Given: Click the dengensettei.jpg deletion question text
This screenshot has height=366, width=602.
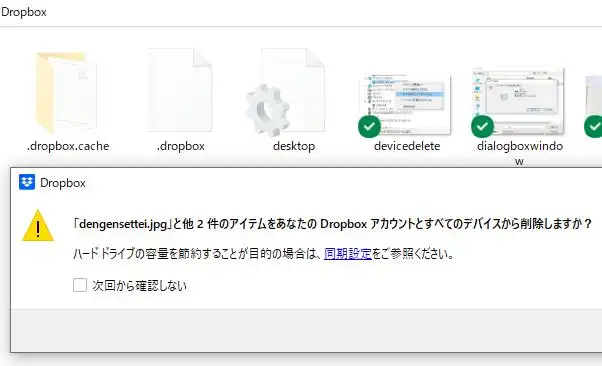Looking at the screenshot, I should click(x=332, y=224).
